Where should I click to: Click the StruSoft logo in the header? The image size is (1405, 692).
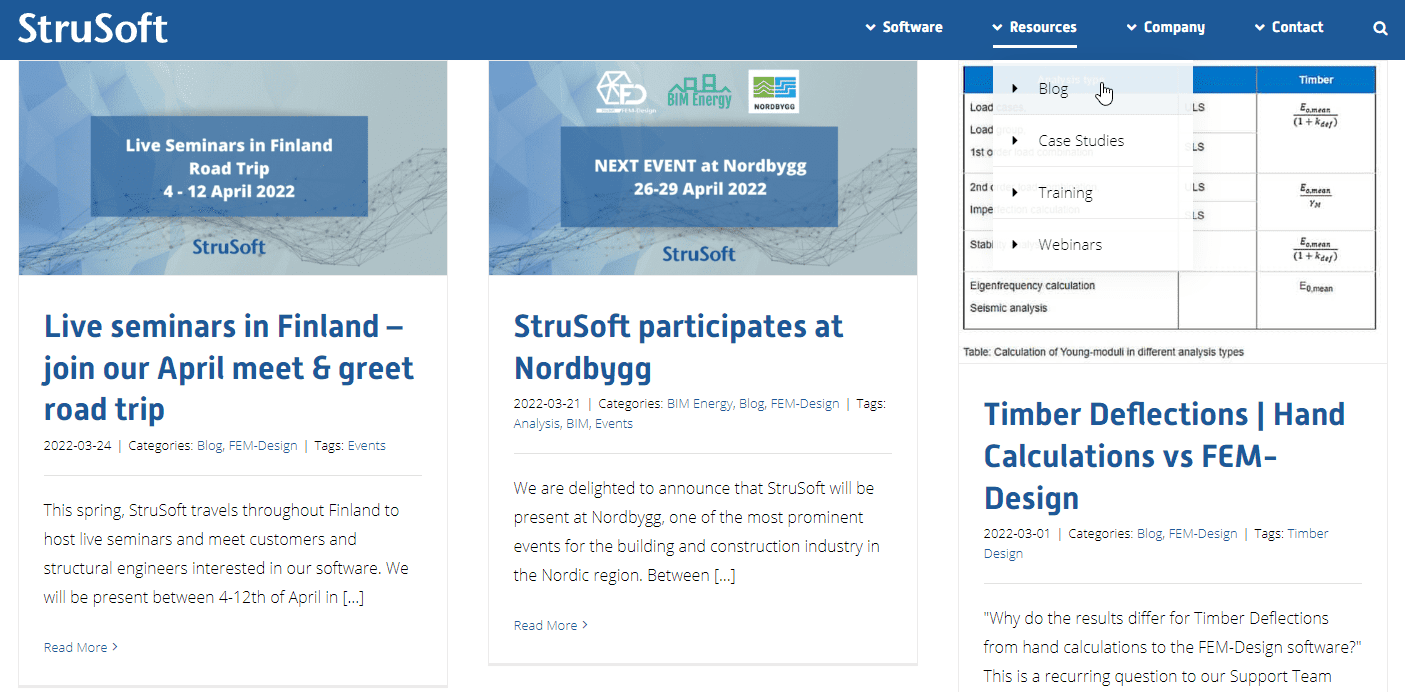tap(92, 28)
